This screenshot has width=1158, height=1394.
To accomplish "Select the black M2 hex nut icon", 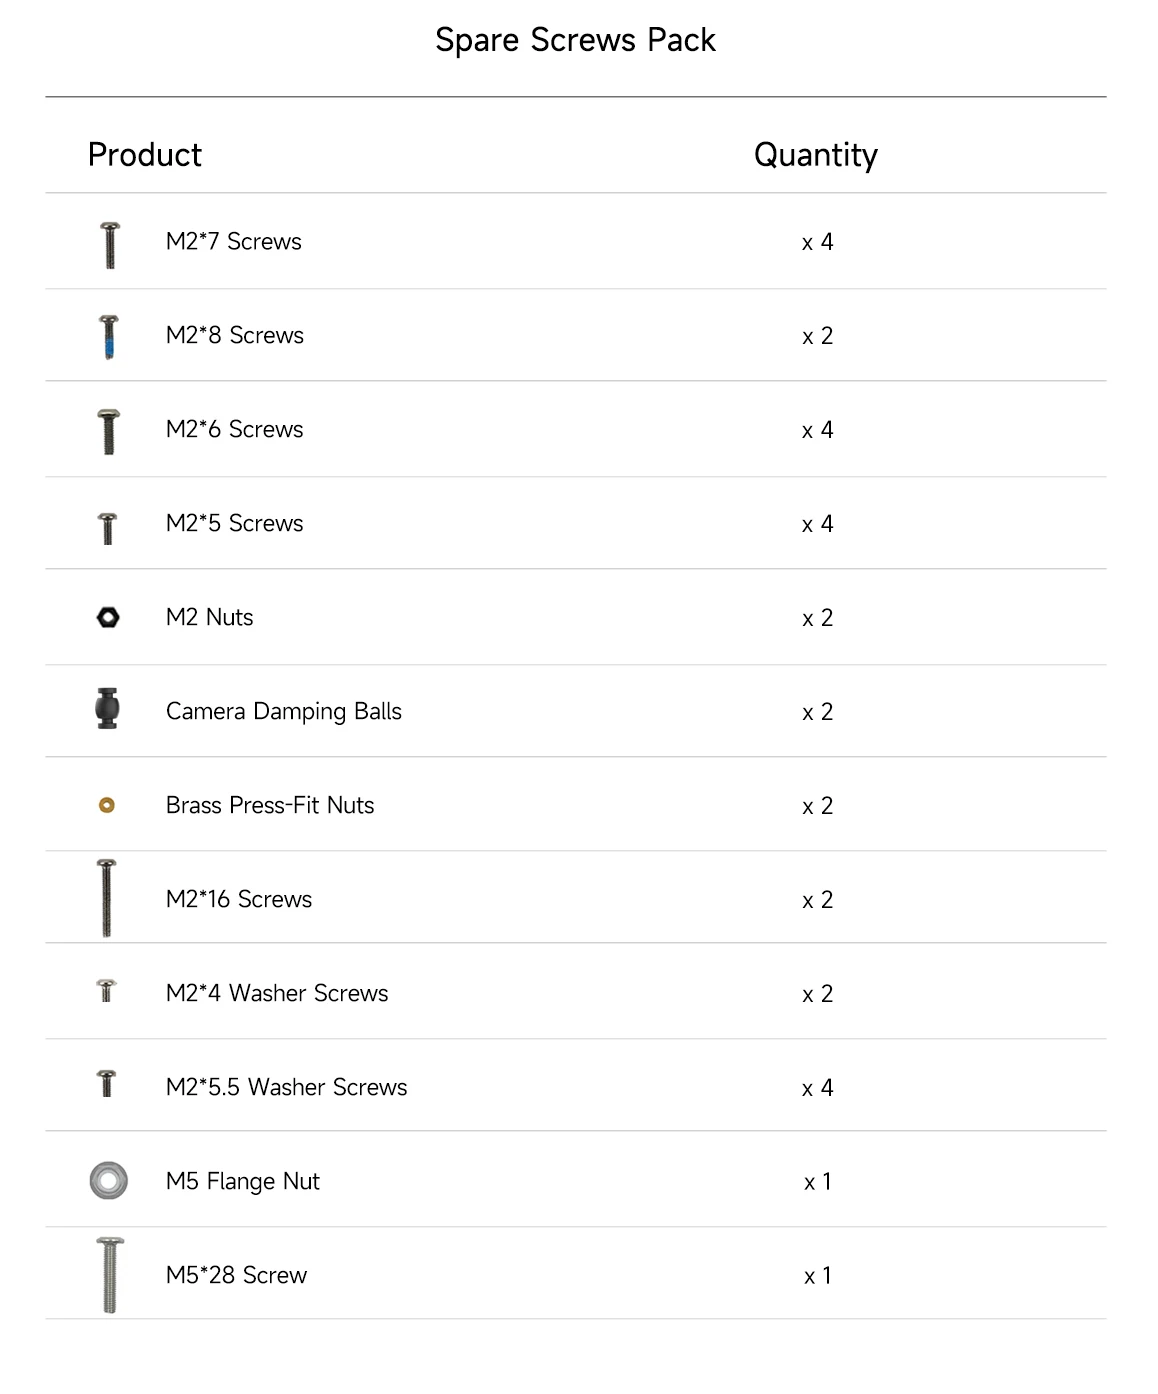I will (108, 617).
